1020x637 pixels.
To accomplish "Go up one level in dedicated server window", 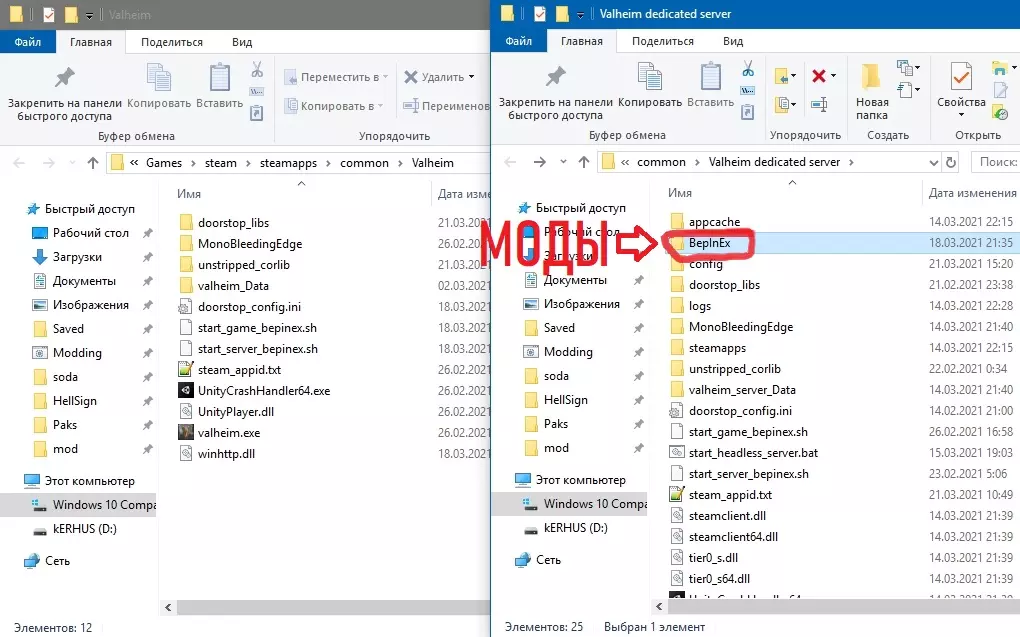I will coord(584,162).
